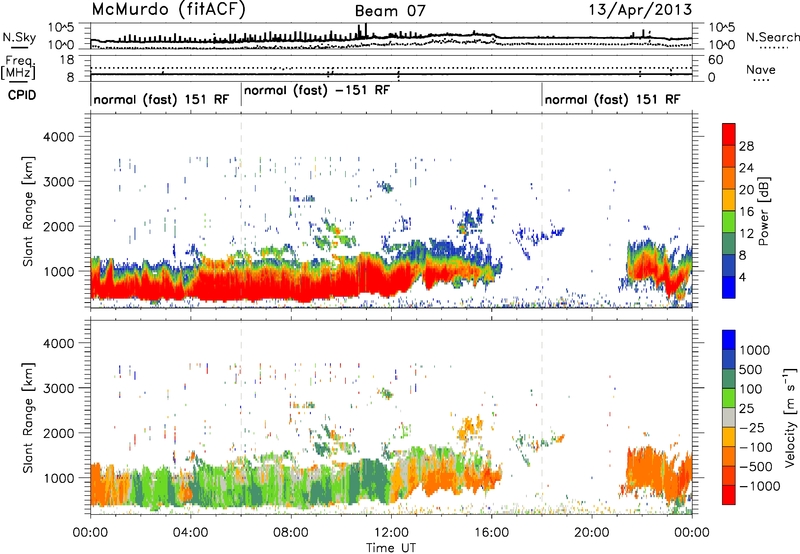
Task: Select the Slant Range [km] label of Power panel
Action: click(29, 211)
